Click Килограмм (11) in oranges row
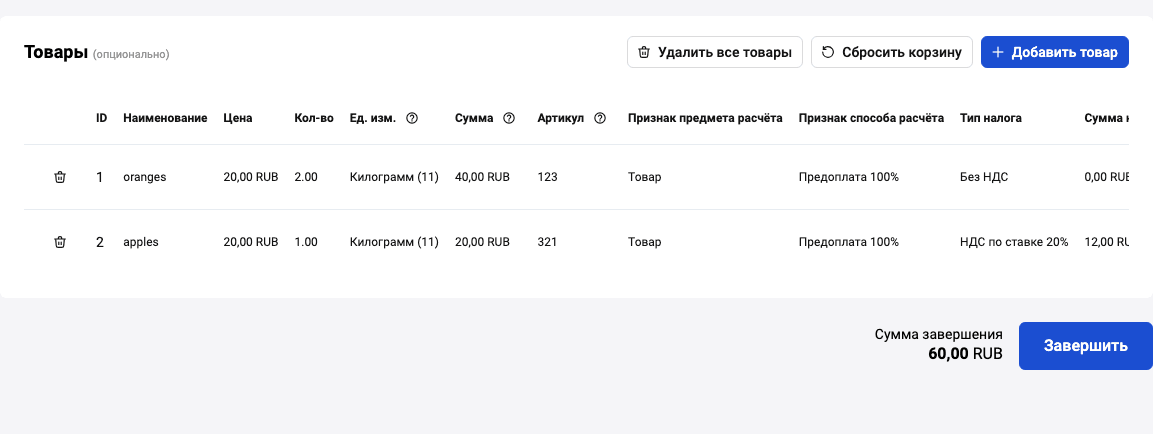1153x434 pixels. 394,177
